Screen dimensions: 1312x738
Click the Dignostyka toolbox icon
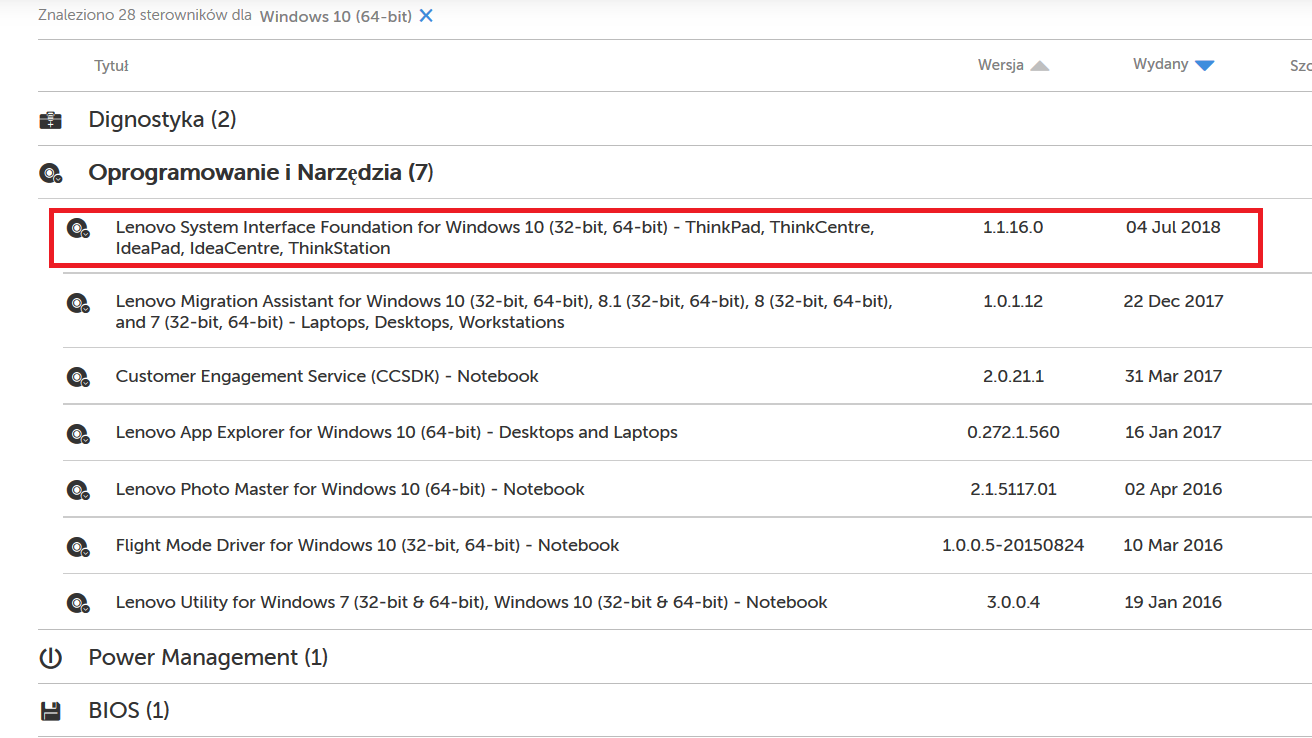50,120
